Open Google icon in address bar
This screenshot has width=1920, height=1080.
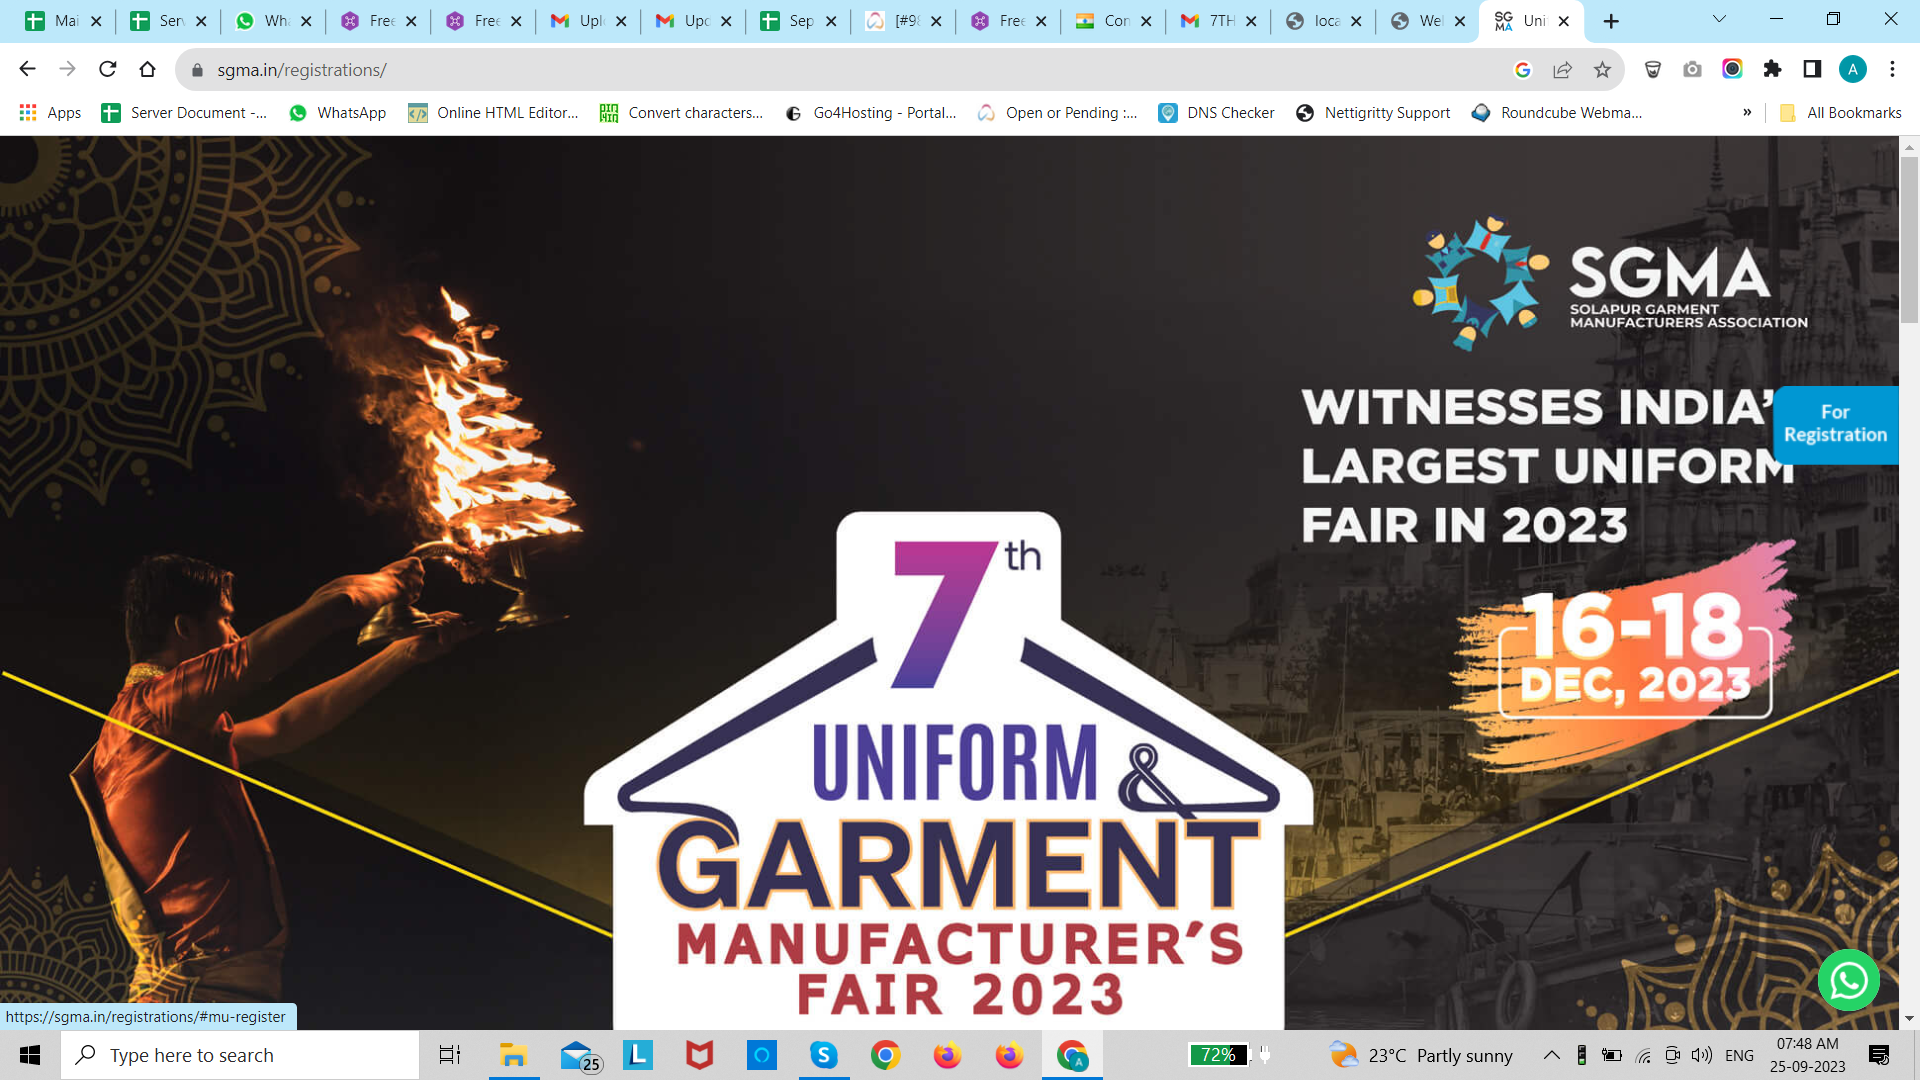(x=1523, y=69)
